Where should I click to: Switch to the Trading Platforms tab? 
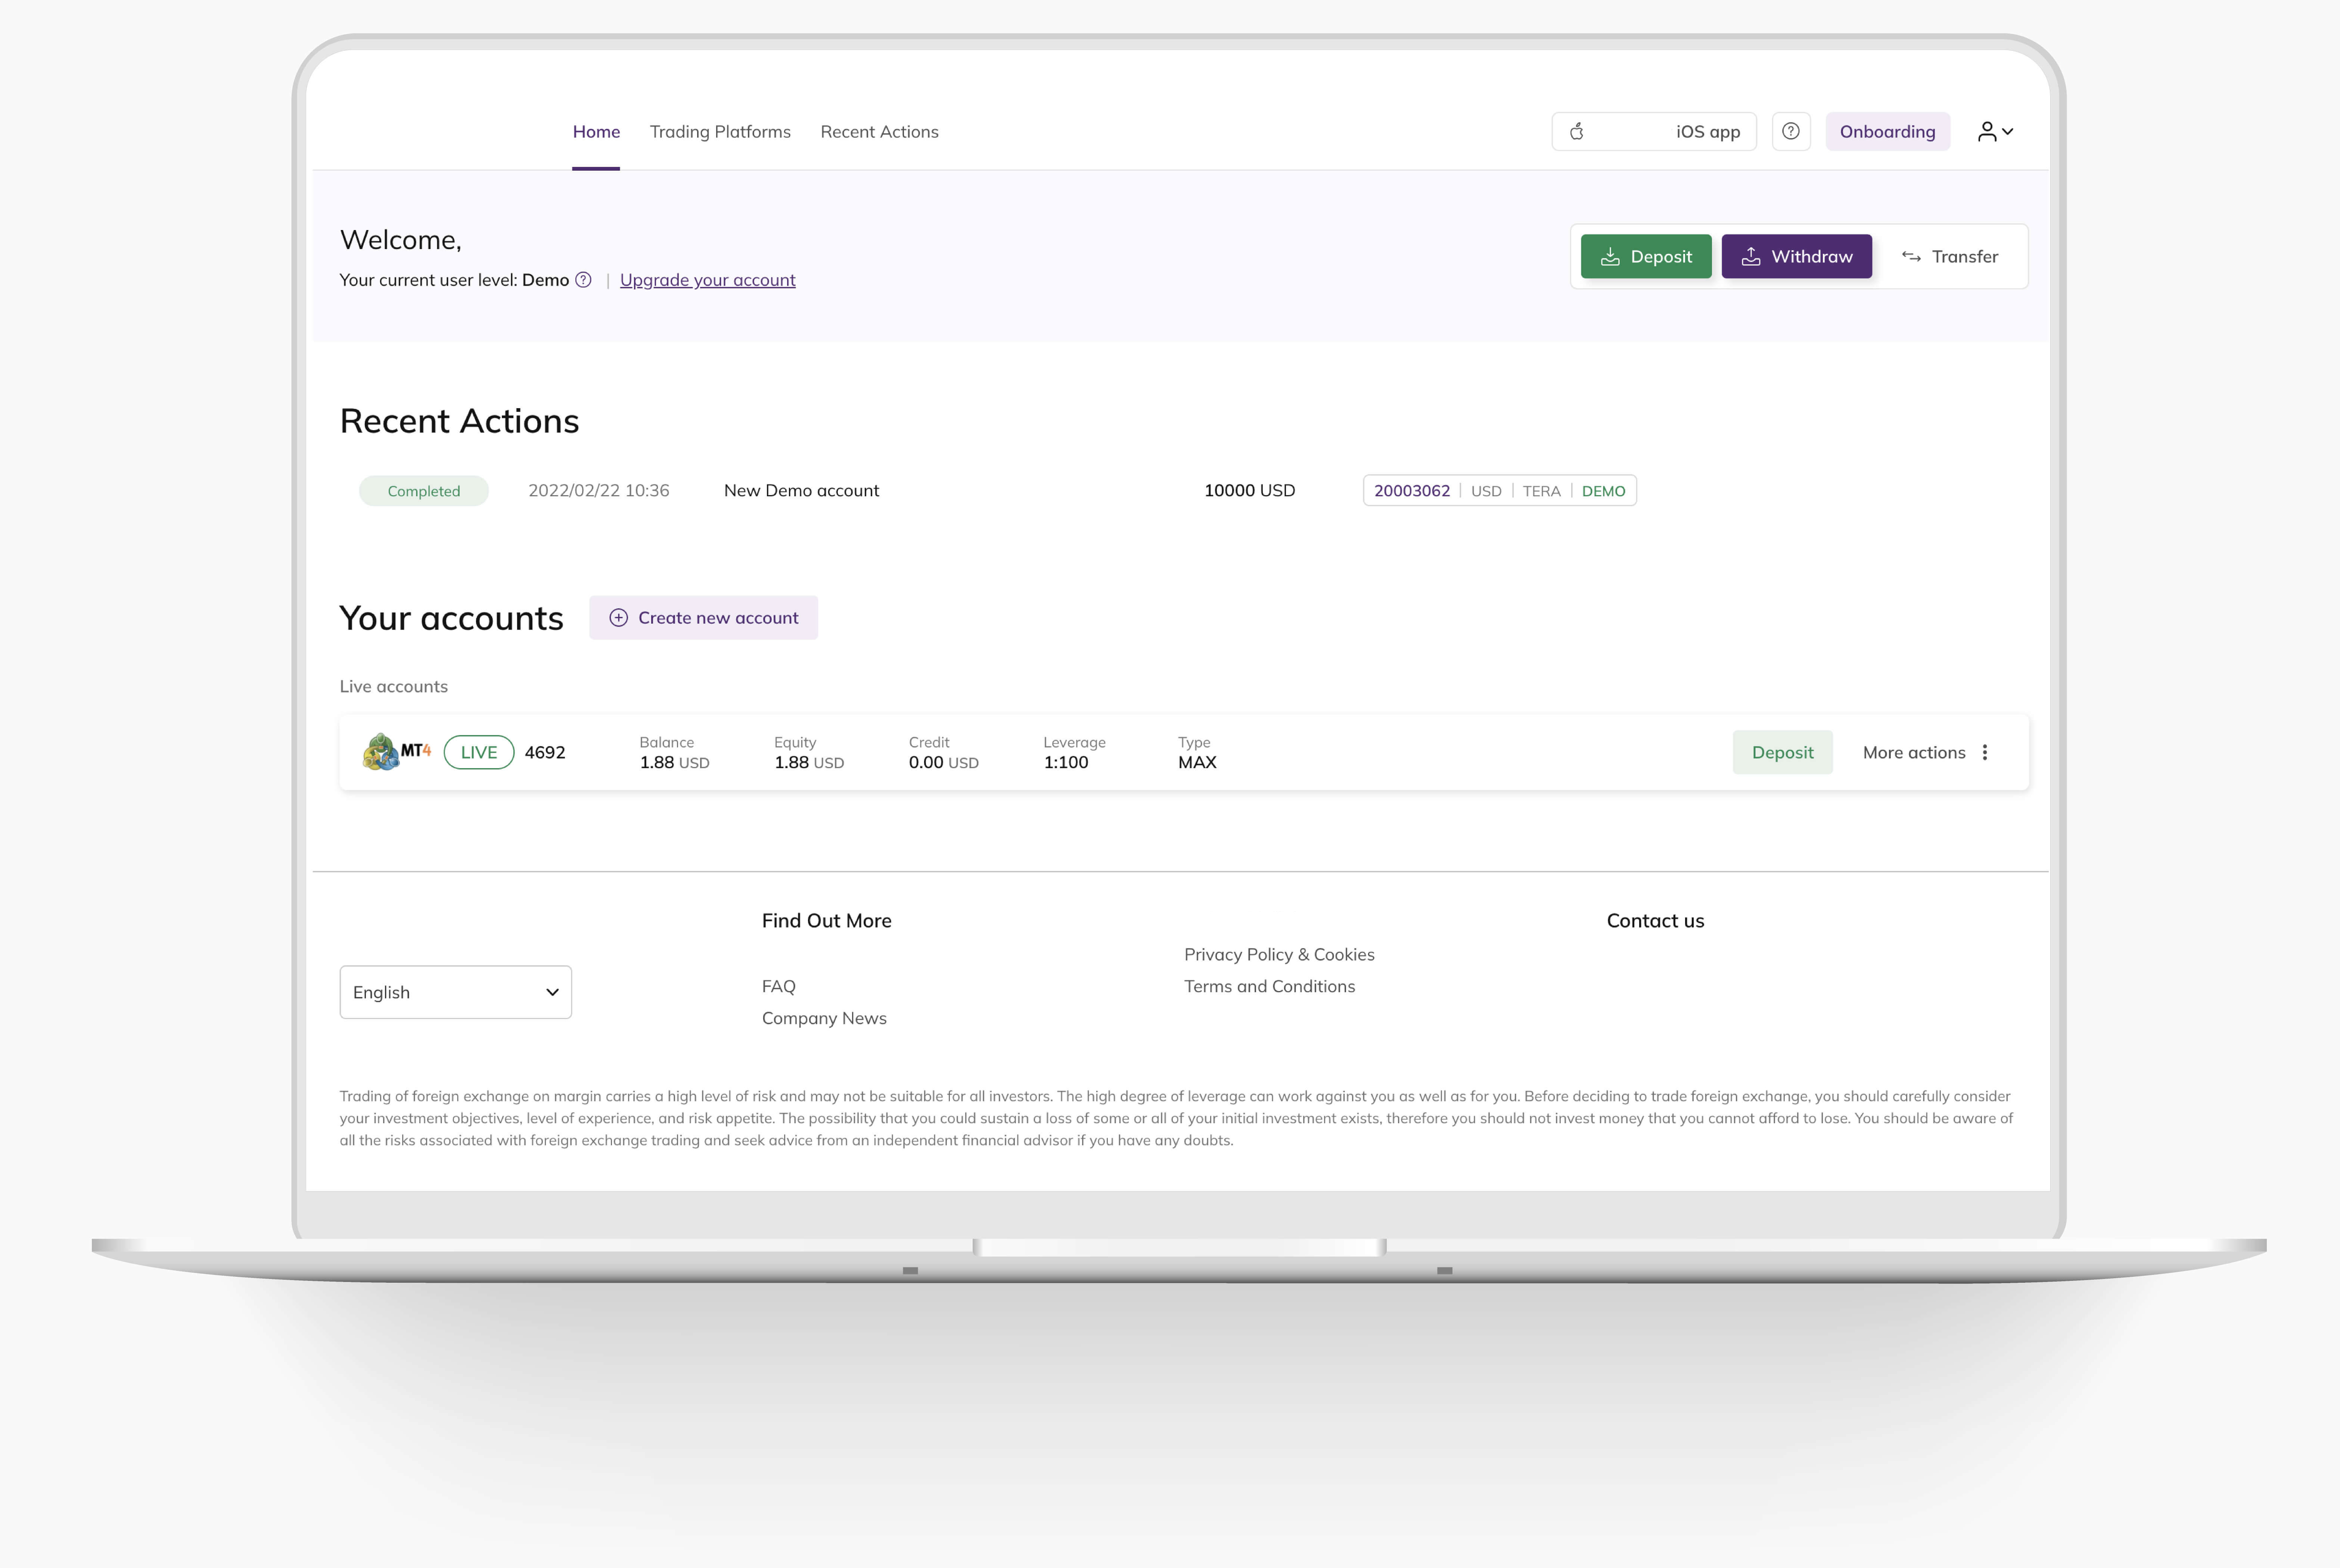(x=720, y=131)
